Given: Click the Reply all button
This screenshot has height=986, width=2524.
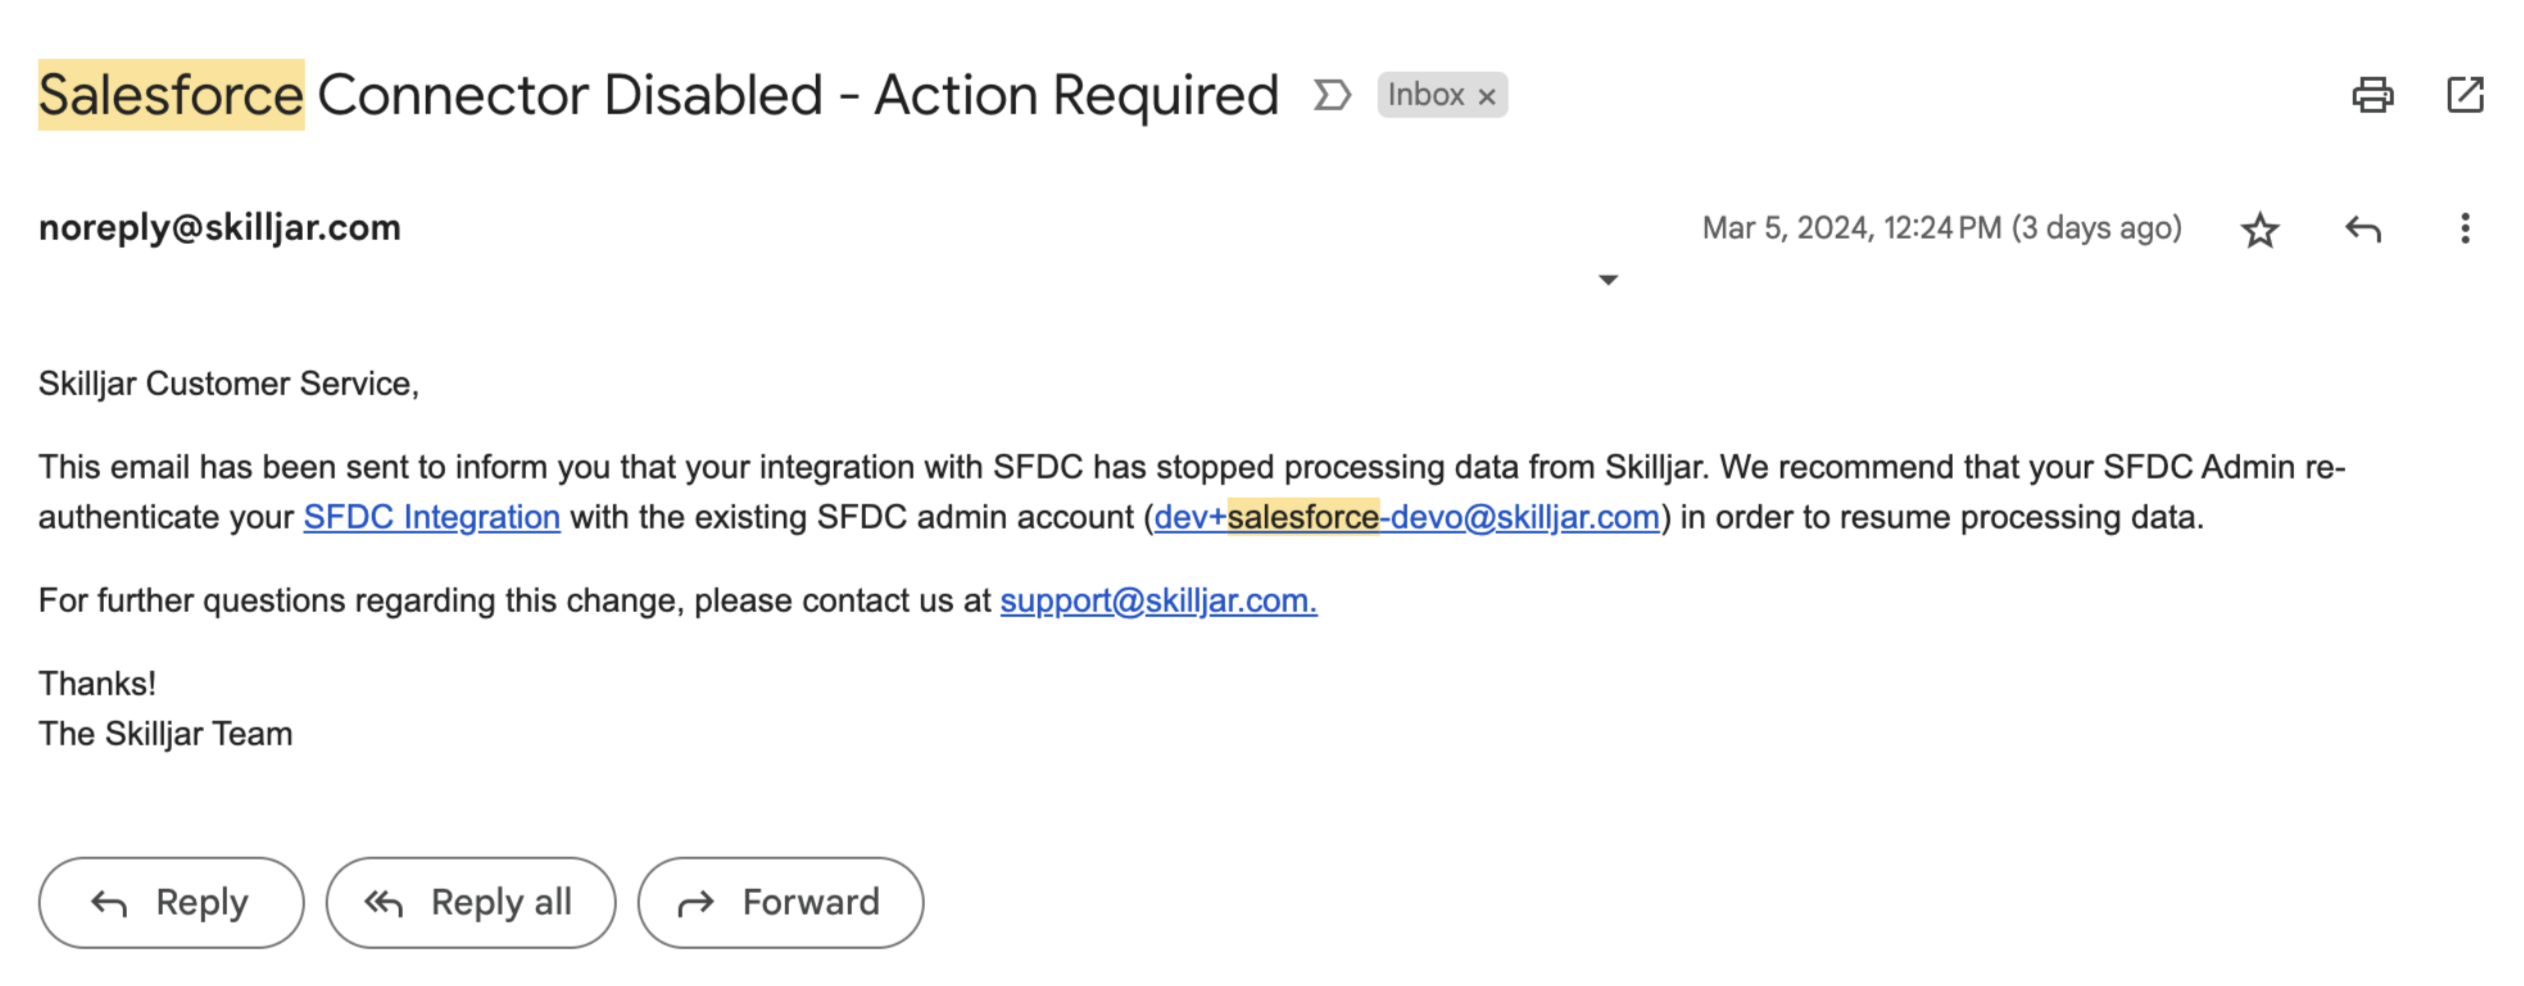Looking at the screenshot, I should (470, 902).
